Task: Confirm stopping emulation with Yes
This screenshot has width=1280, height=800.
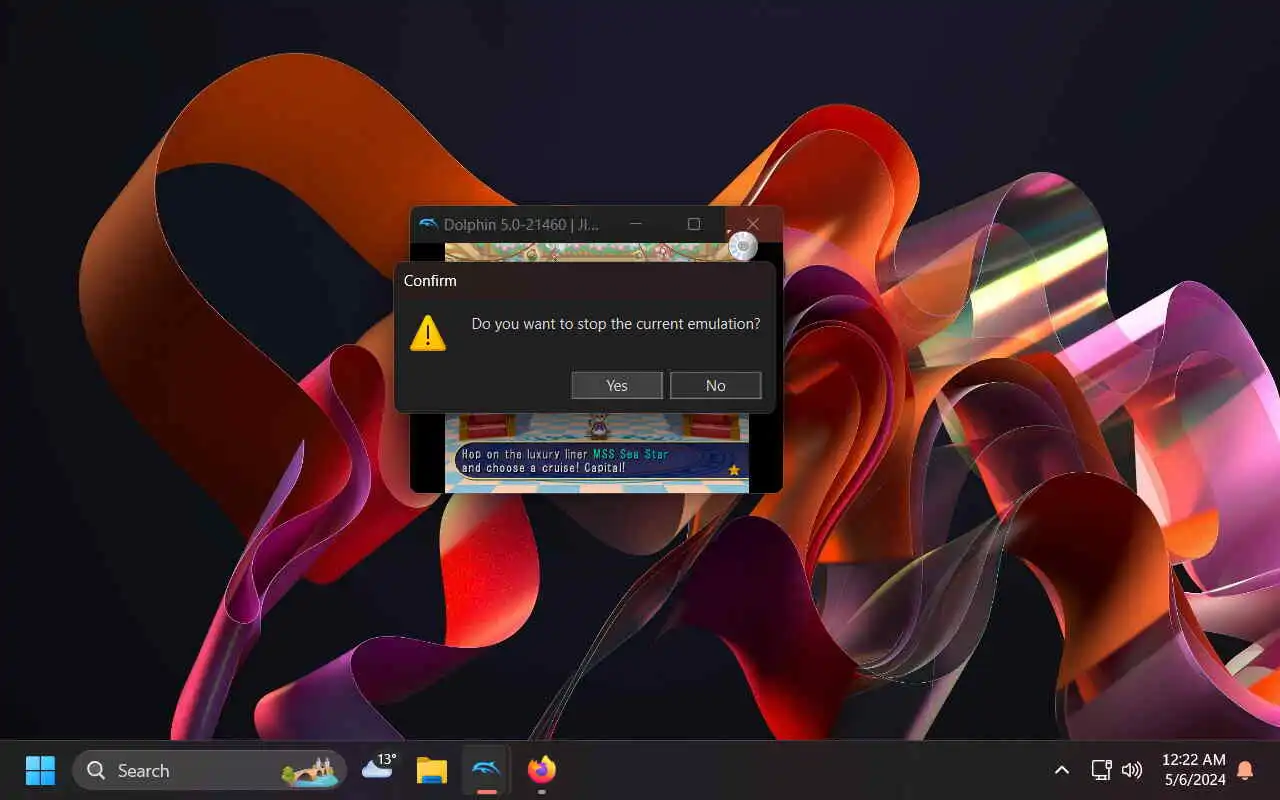Action: [x=617, y=385]
